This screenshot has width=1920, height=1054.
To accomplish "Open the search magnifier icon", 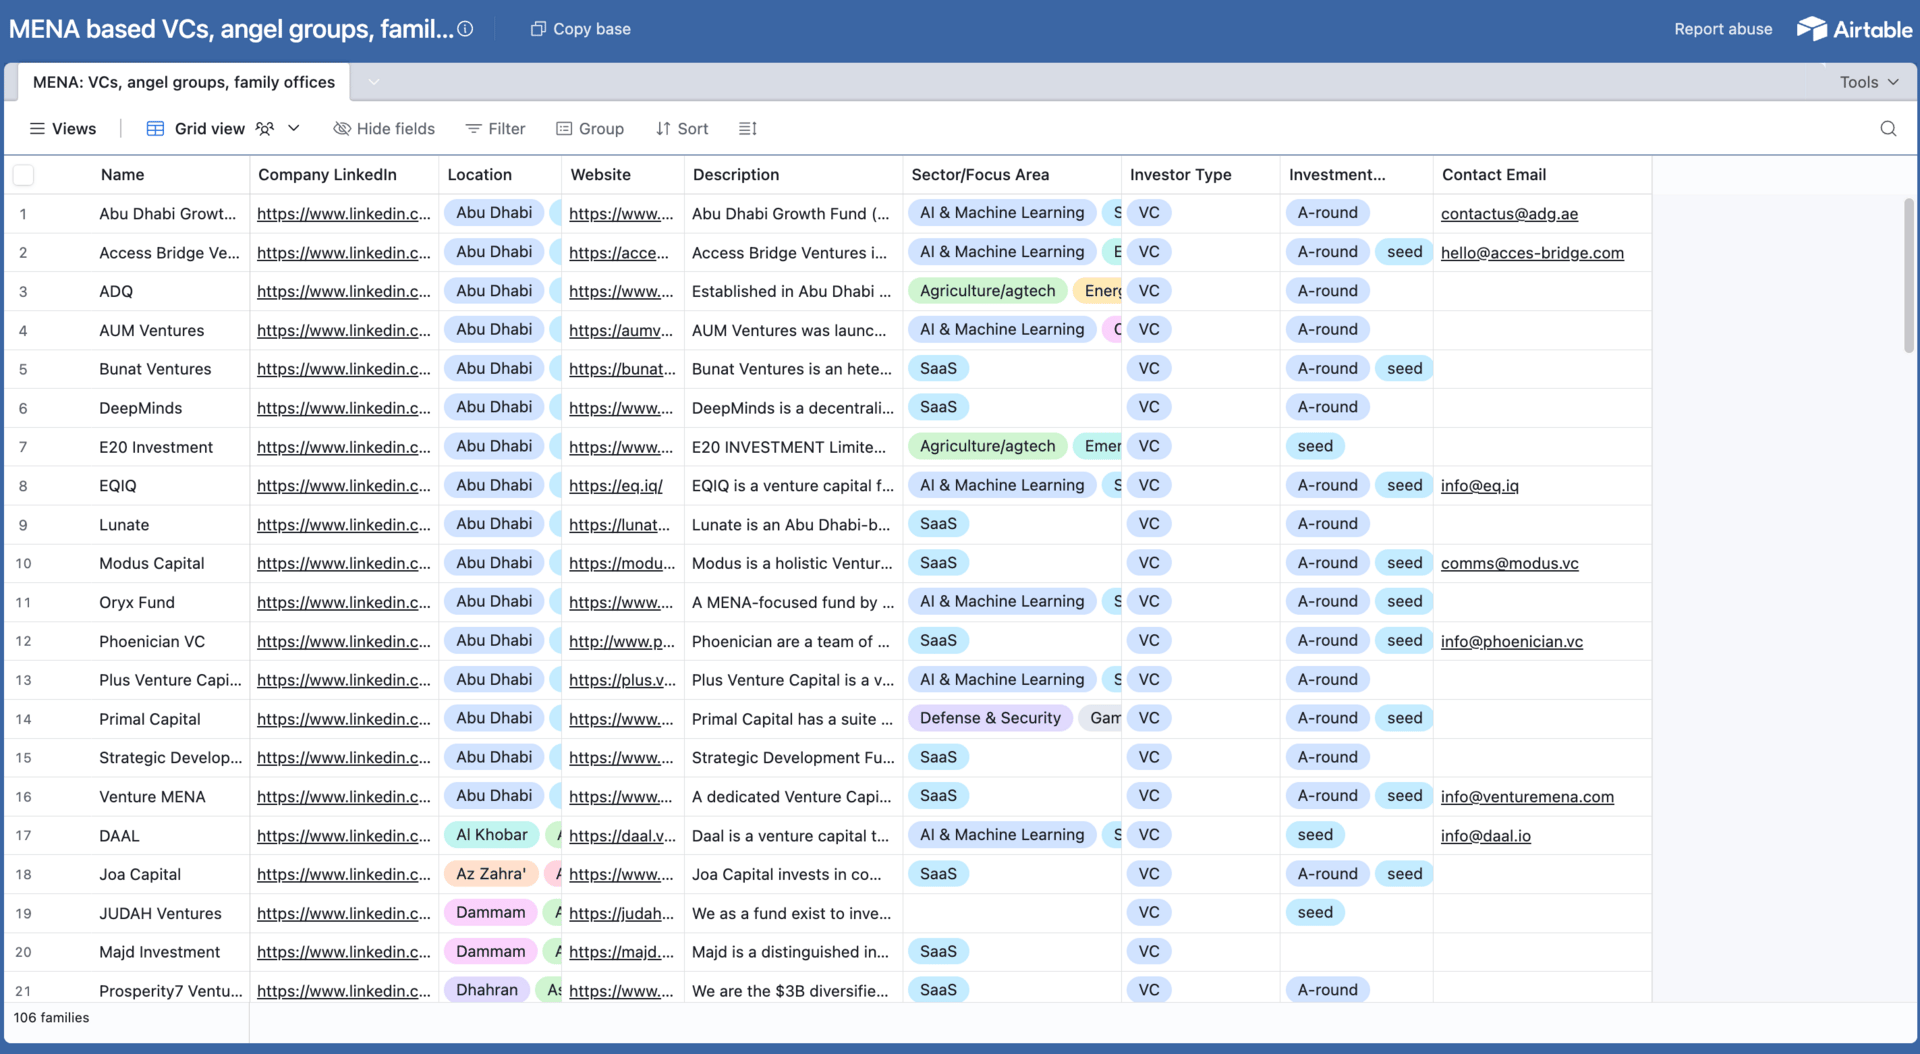I will [1888, 128].
